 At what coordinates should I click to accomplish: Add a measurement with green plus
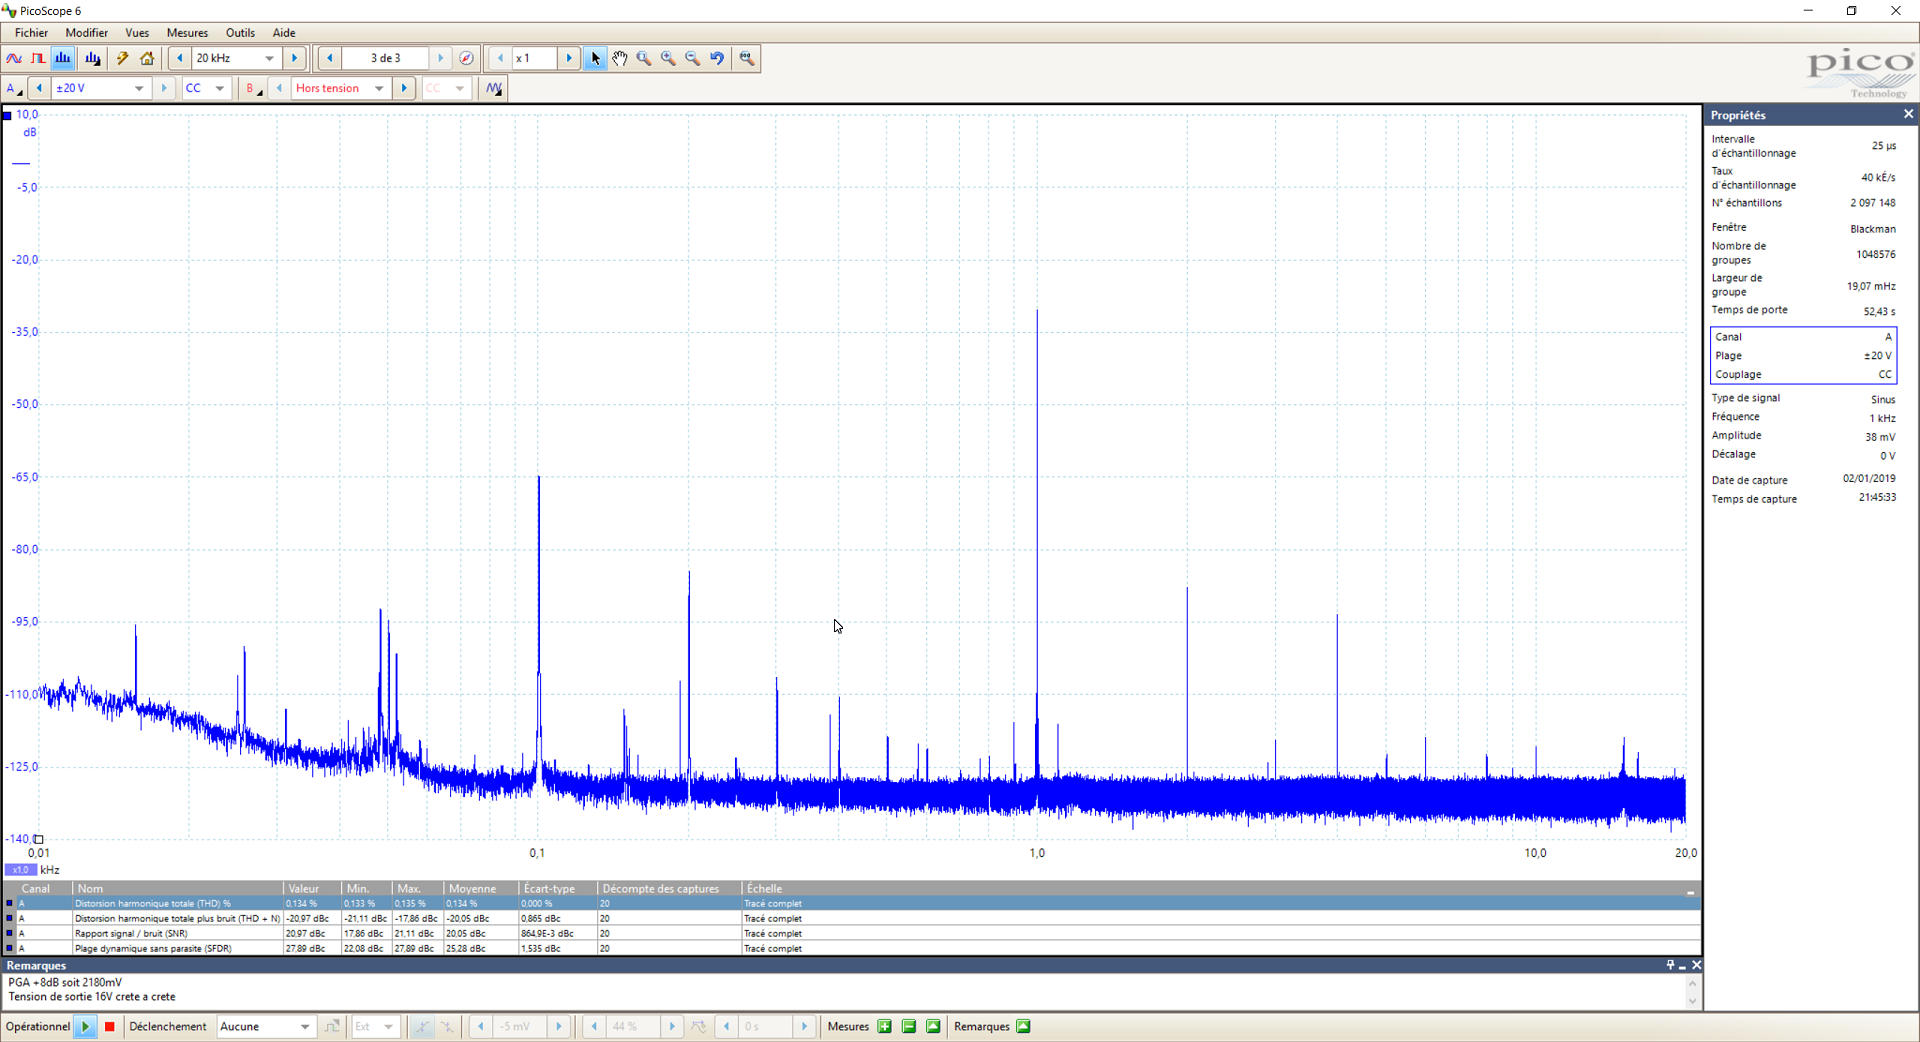click(x=884, y=1026)
